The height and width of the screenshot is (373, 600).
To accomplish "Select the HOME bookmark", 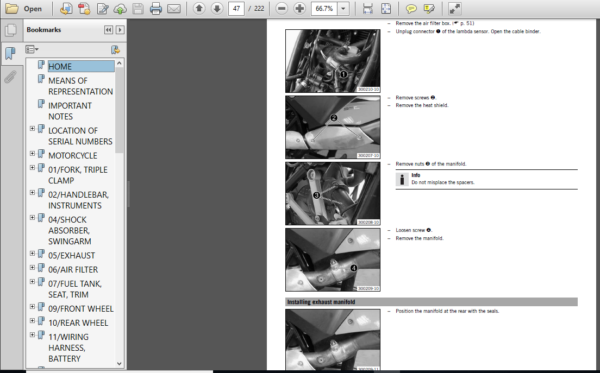I will coord(81,67).
